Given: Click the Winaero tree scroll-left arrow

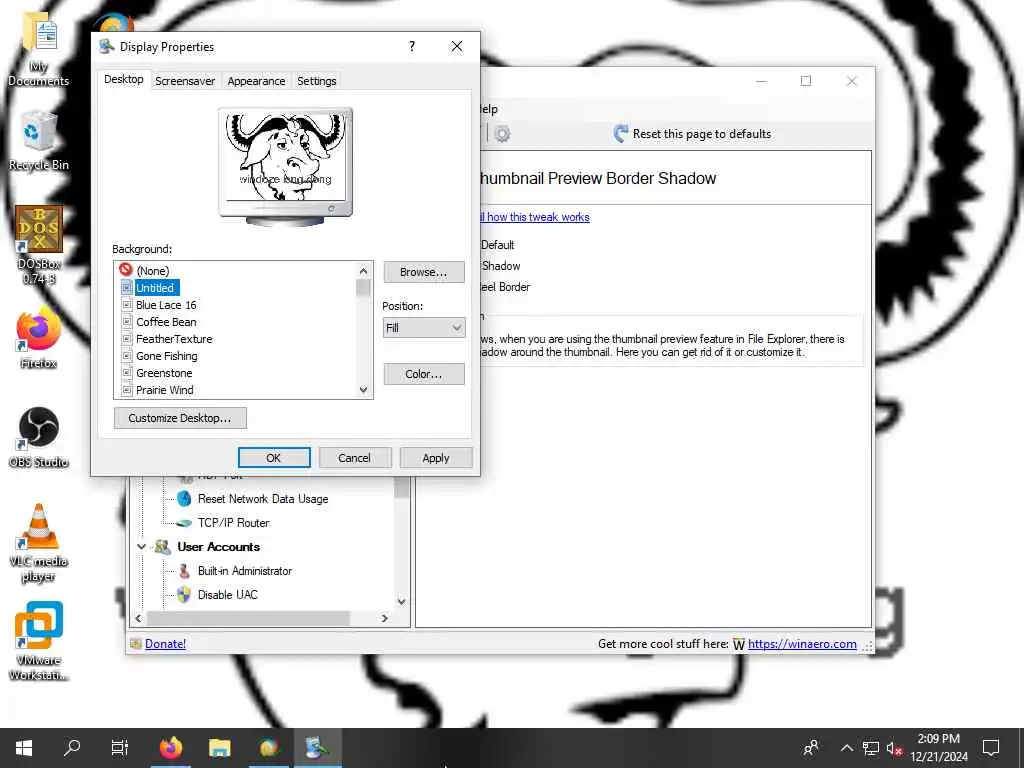Looking at the screenshot, I should point(138,618).
